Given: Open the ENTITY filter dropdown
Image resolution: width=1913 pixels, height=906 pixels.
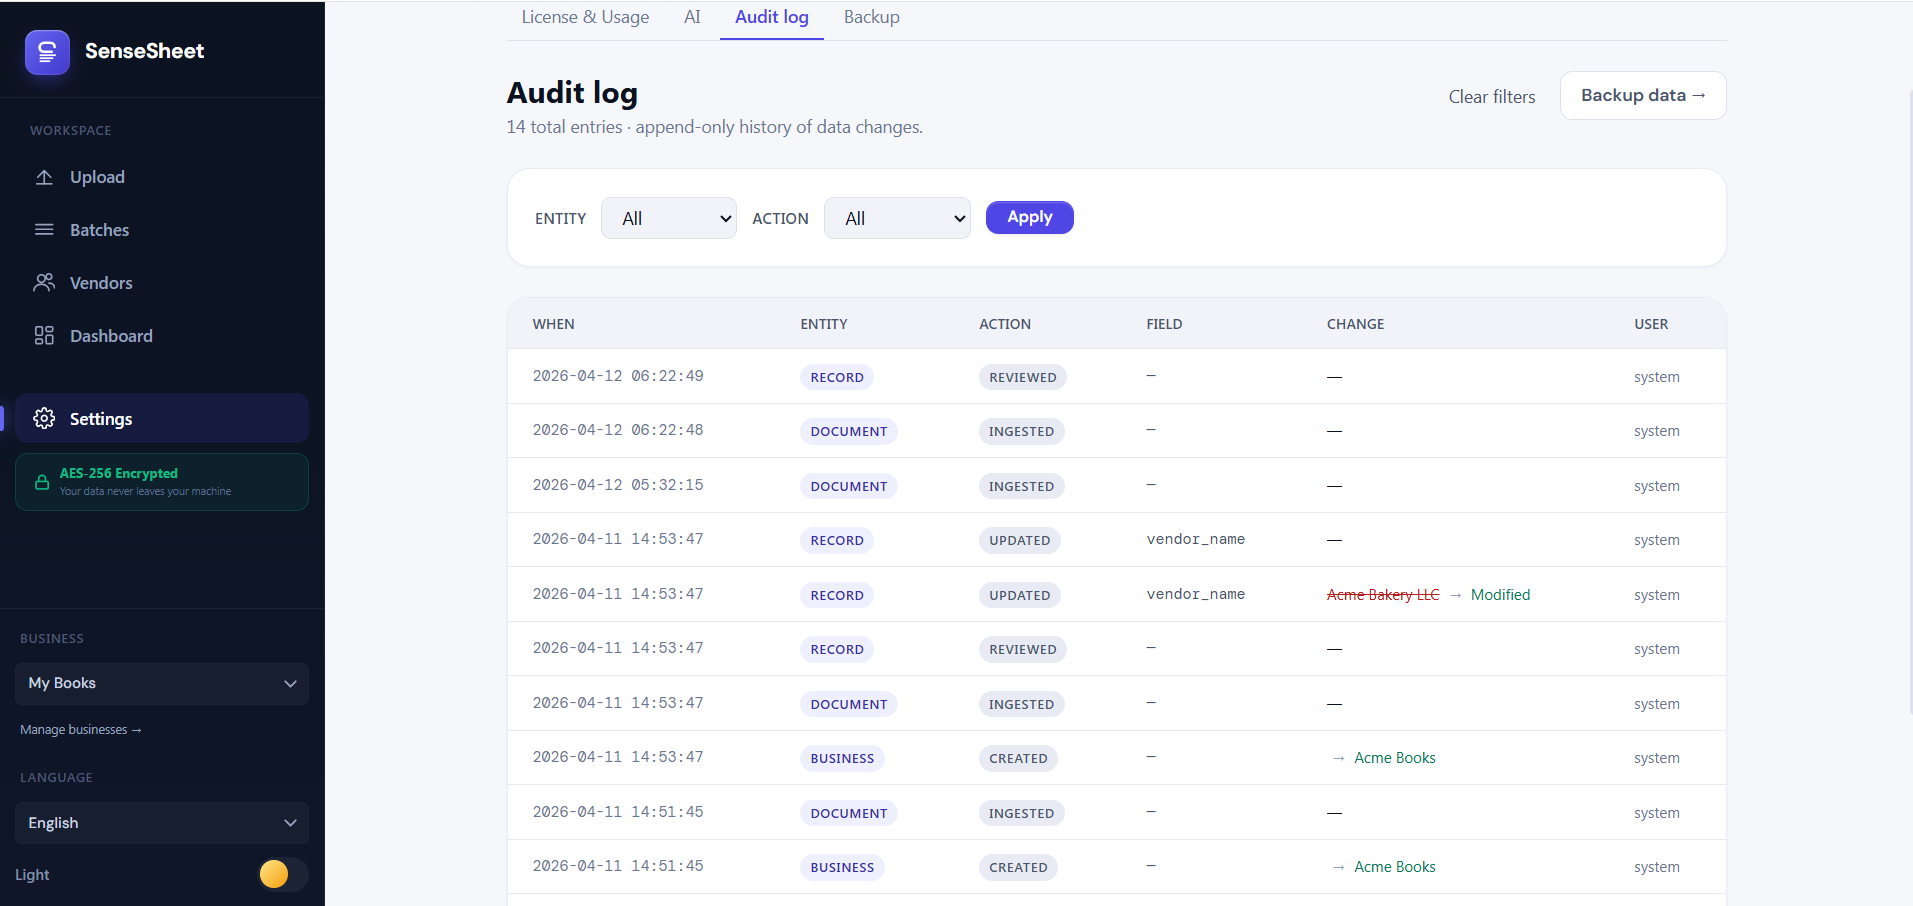Looking at the screenshot, I should [x=667, y=217].
